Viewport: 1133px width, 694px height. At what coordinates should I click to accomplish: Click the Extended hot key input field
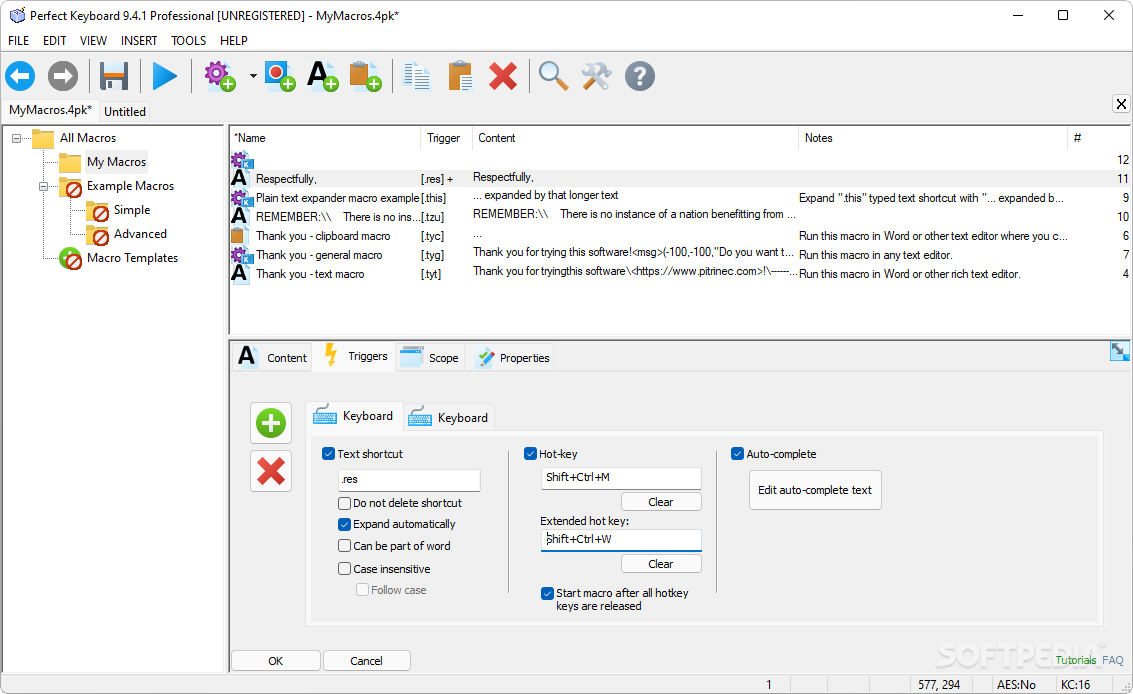click(x=621, y=539)
